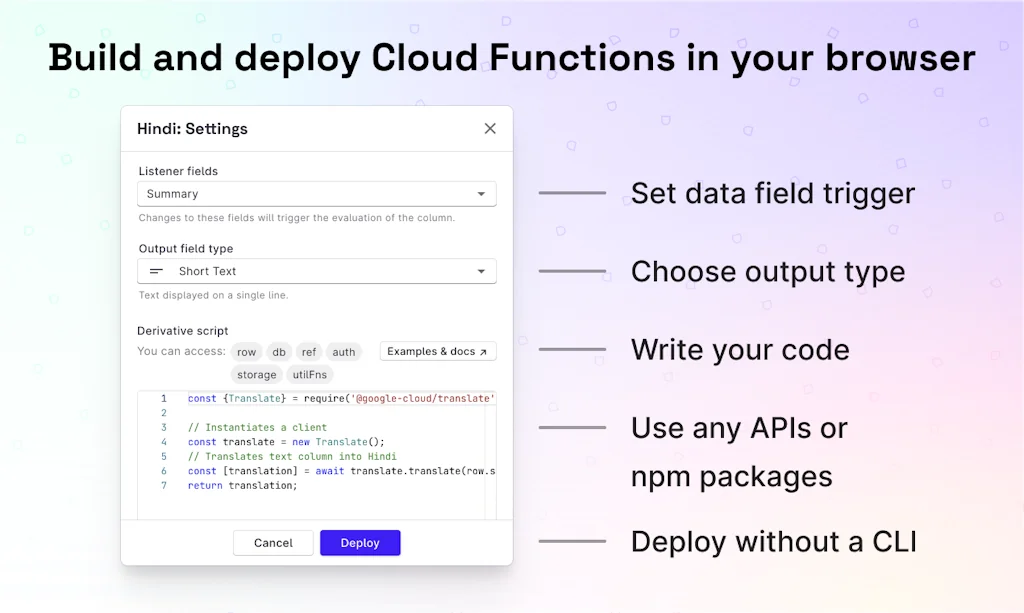
Task: Select the storage access chip
Action: click(x=256, y=375)
